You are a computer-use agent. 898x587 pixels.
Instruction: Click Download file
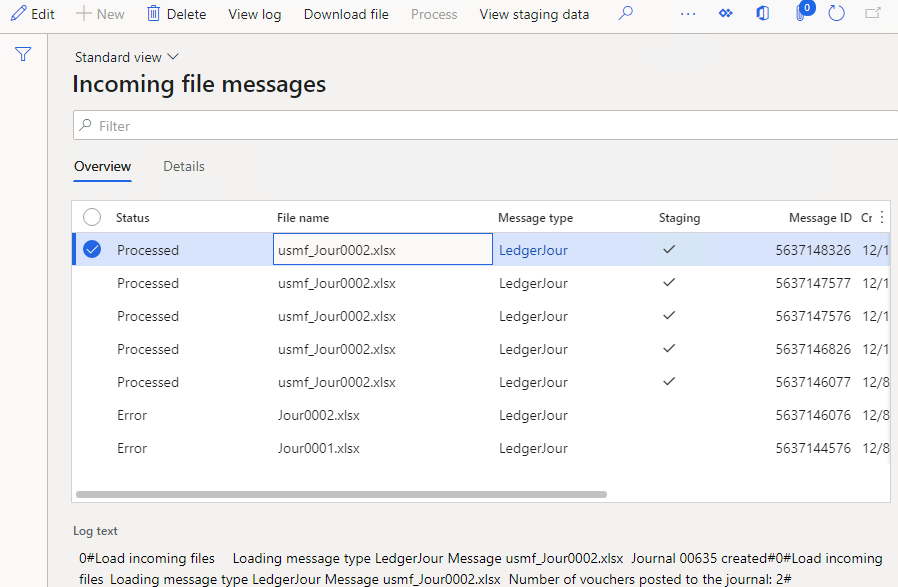(x=346, y=14)
